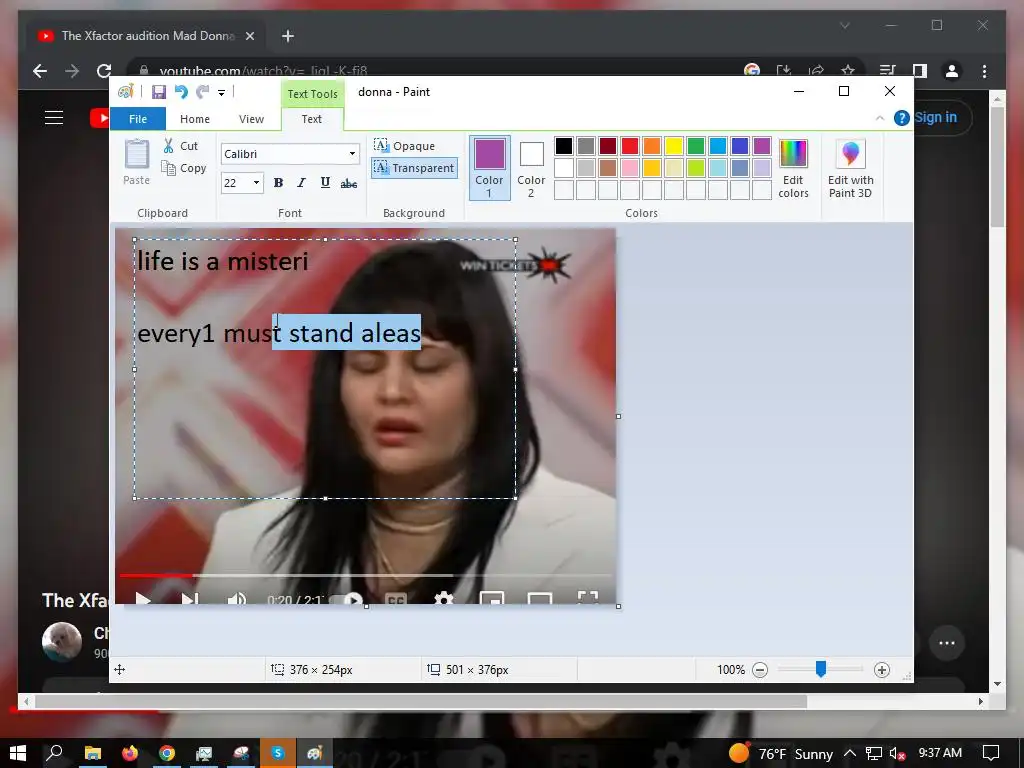The height and width of the screenshot is (768, 1024).
Task: Open File Explorer from taskbar
Action: point(93,753)
